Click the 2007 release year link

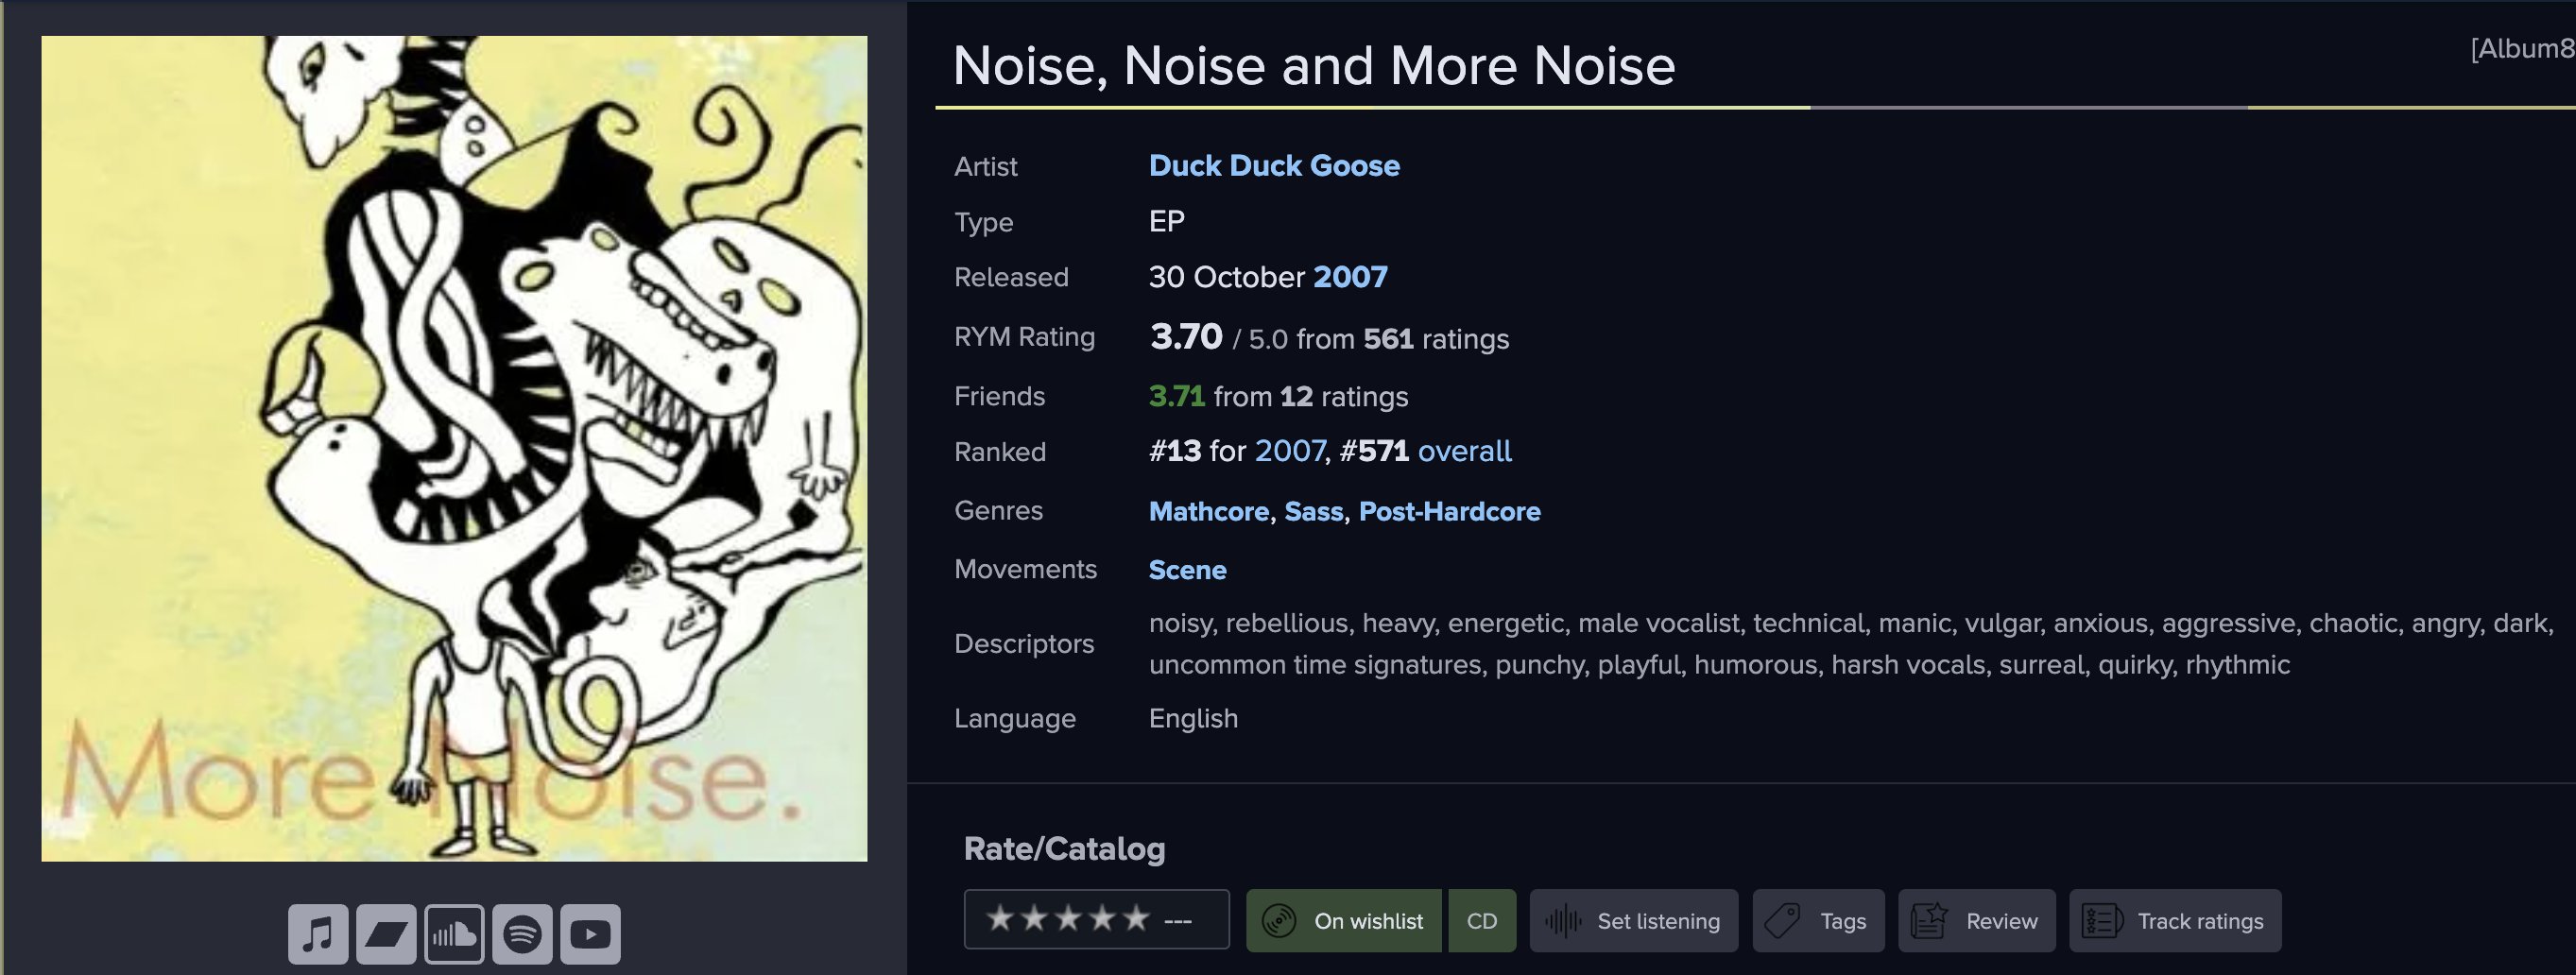pyautogui.click(x=1350, y=277)
